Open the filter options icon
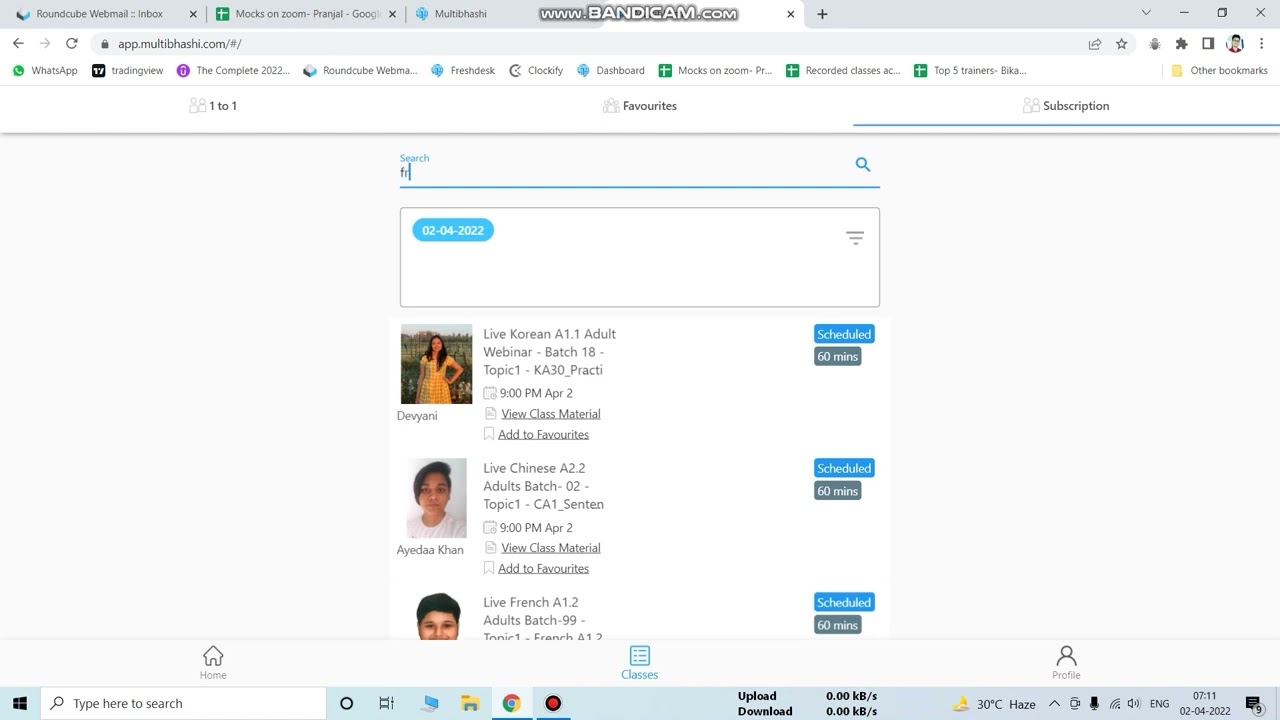Viewport: 1280px width, 720px height. (855, 238)
